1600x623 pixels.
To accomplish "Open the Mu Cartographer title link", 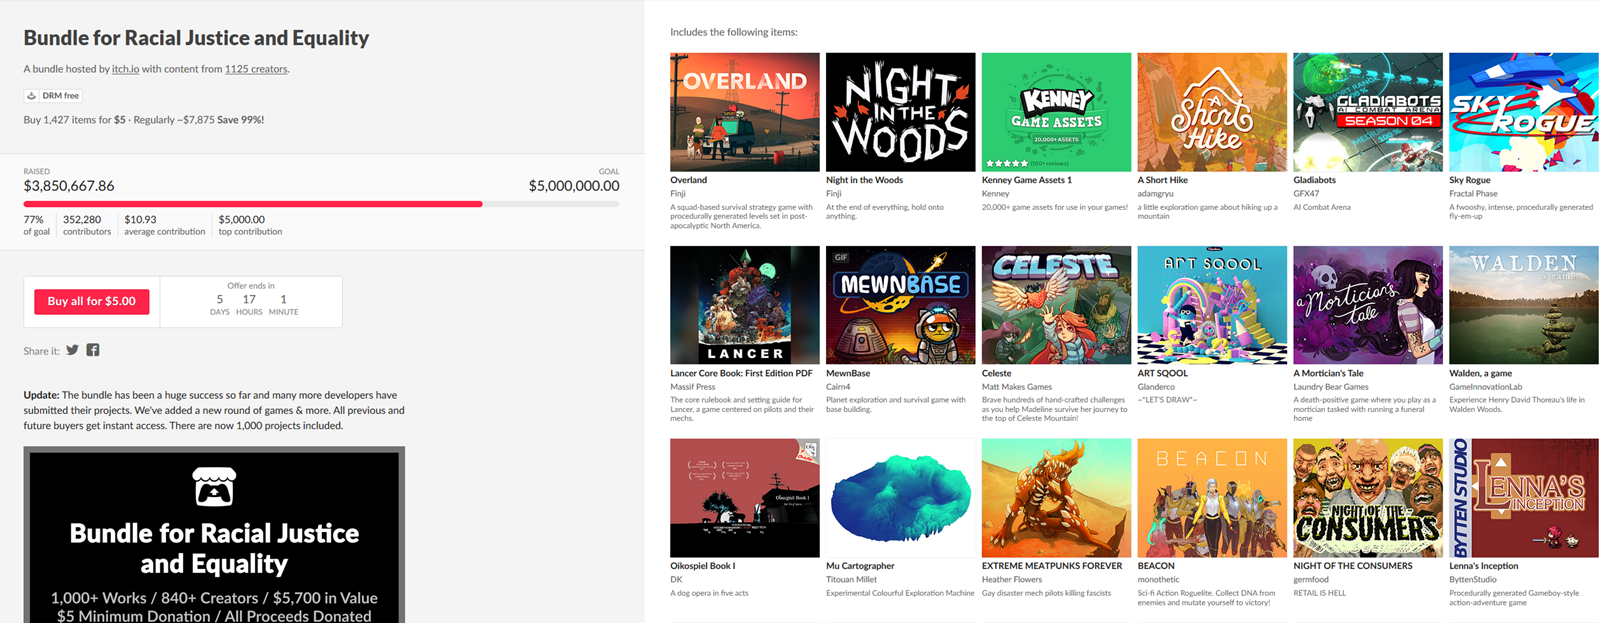I will tap(860, 566).
